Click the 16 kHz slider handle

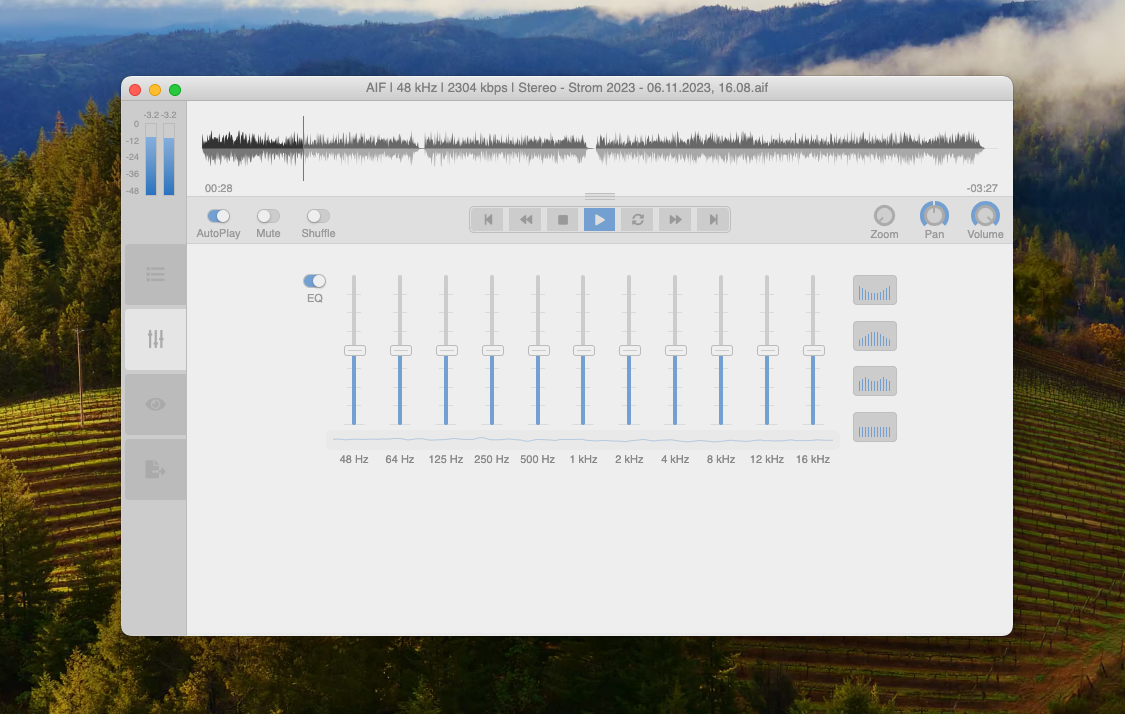tap(813, 350)
